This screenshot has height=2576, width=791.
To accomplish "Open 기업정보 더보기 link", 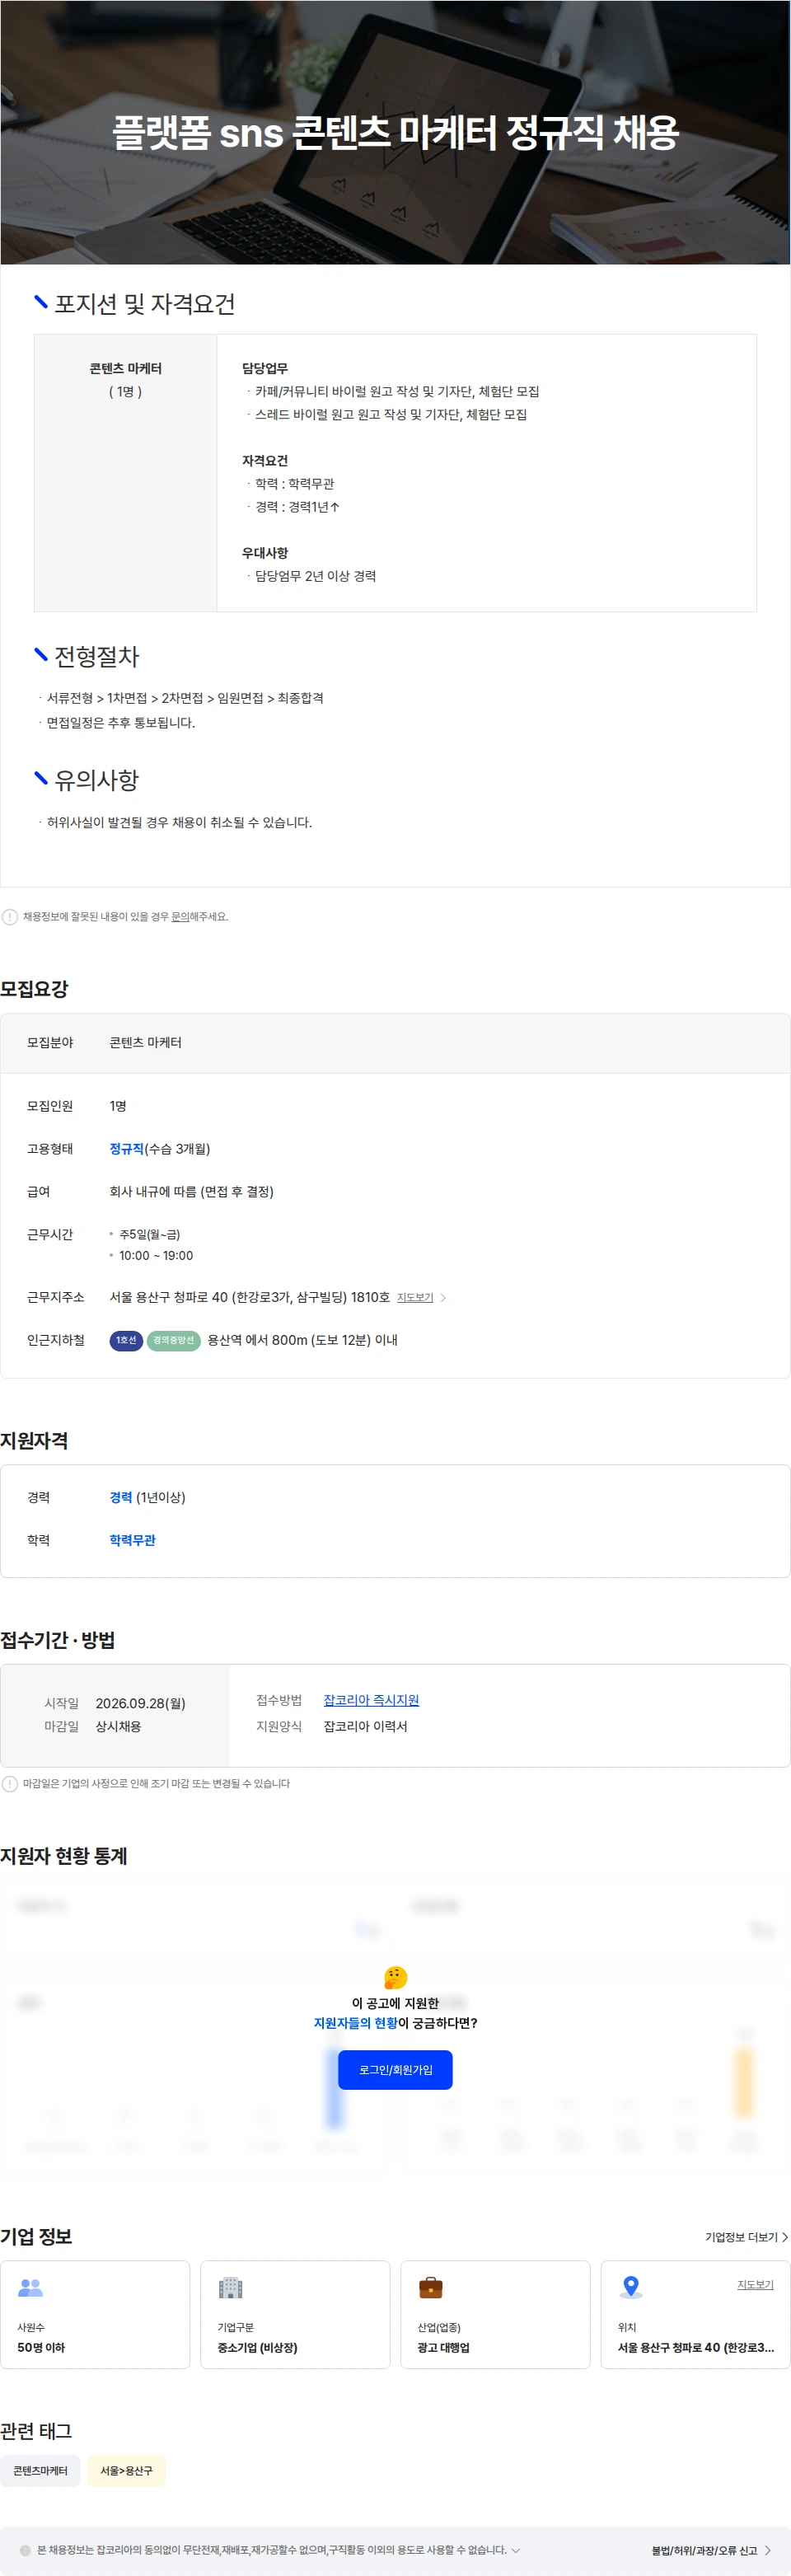I will (x=741, y=2237).
